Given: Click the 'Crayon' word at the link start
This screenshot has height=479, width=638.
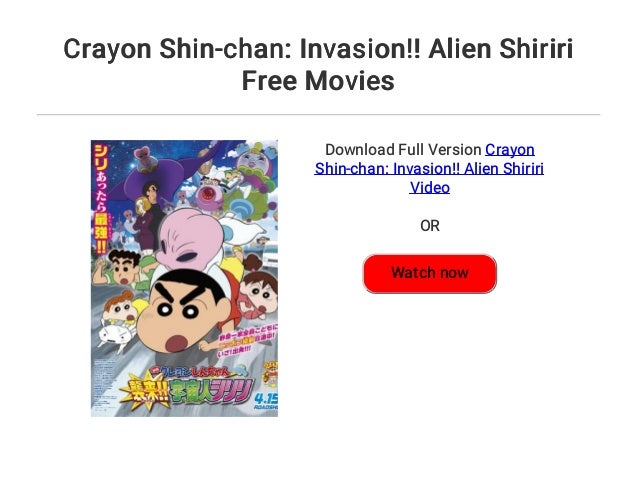Looking at the screenshot, I should coord(510,150).
